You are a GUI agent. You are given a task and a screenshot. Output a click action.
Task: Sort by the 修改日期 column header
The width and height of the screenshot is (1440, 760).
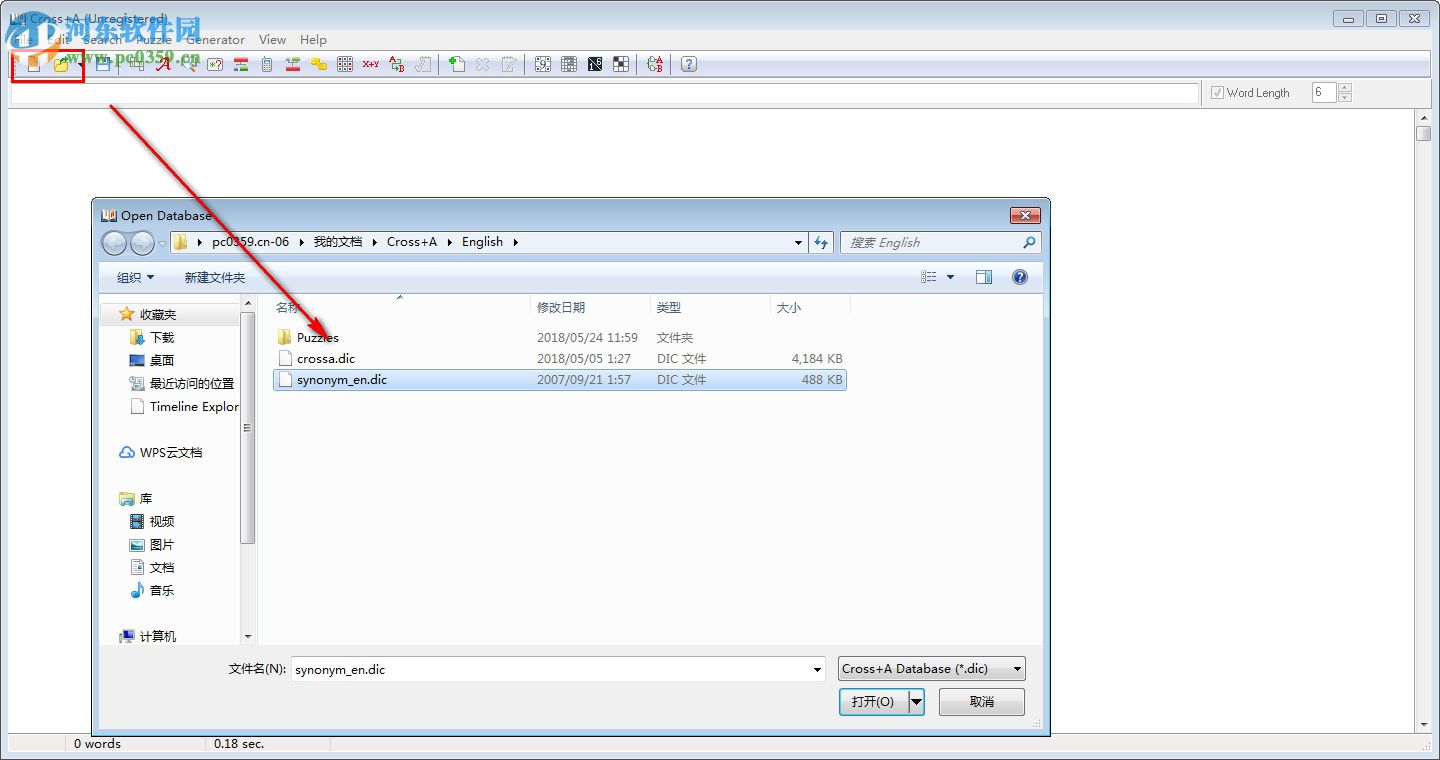pos(590,307)
